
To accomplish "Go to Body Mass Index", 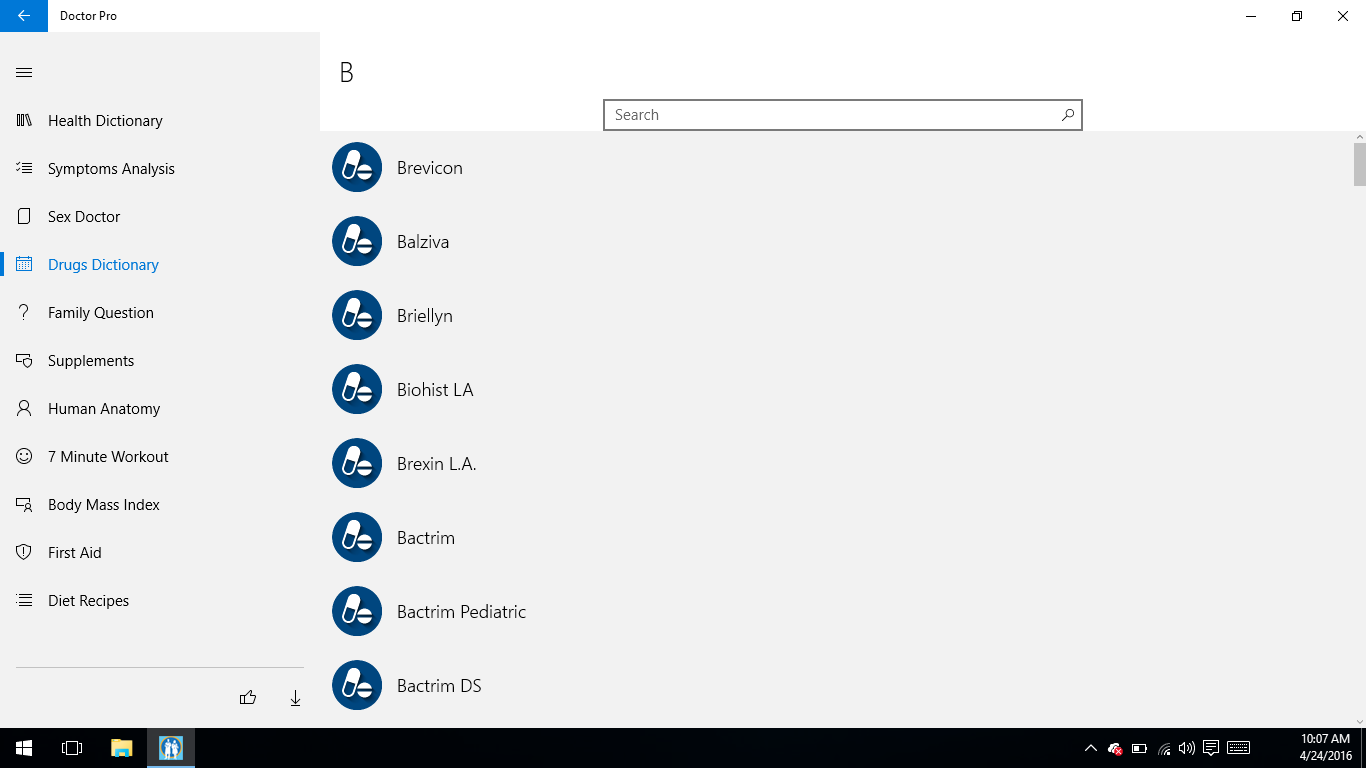I will tap(103, 505).
